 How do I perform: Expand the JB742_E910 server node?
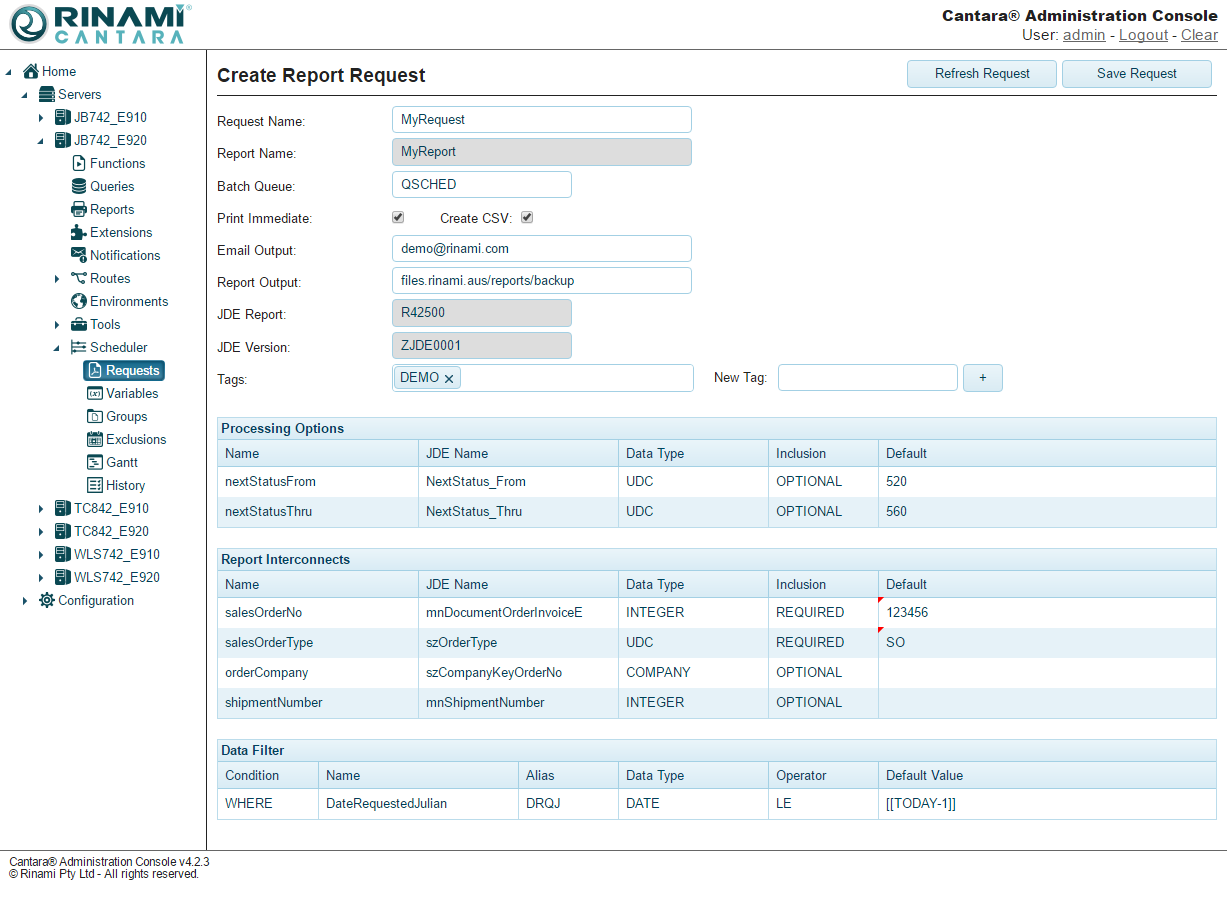coord(41,118)
